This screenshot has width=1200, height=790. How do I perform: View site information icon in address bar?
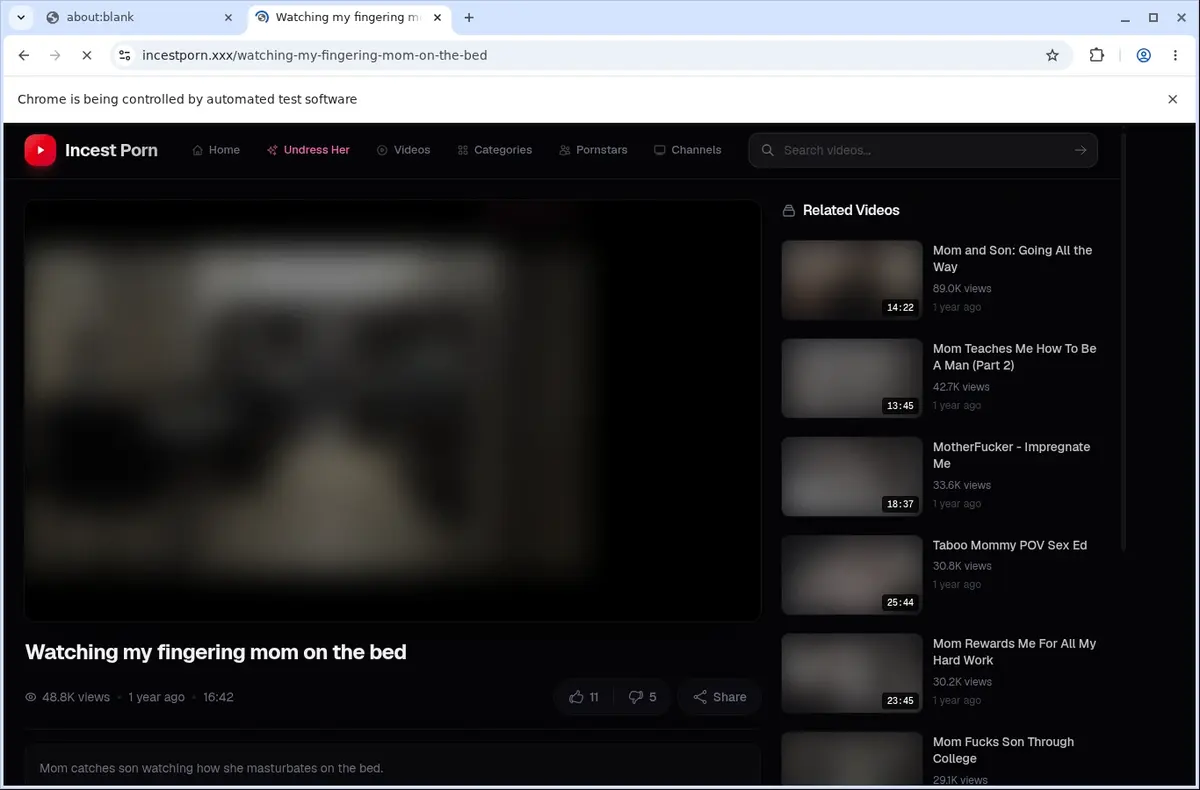pyautogui.click(x=124, y=56)
